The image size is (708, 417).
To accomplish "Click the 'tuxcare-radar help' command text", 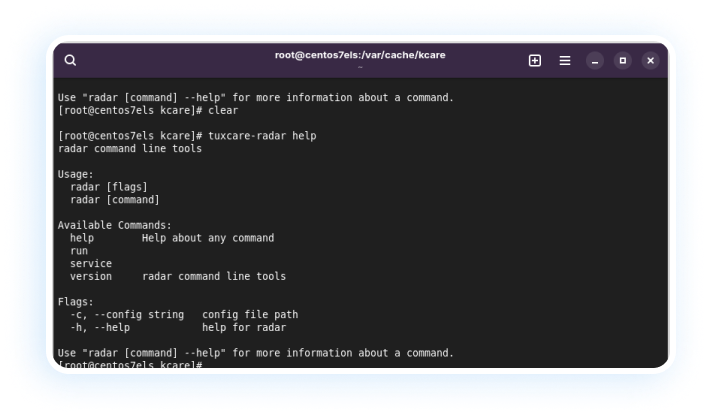I will click(262, 136).
